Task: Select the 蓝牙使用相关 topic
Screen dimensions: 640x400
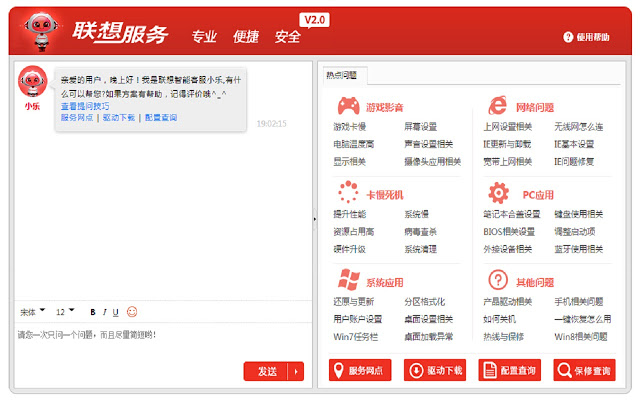Action: tap(578, 249)
